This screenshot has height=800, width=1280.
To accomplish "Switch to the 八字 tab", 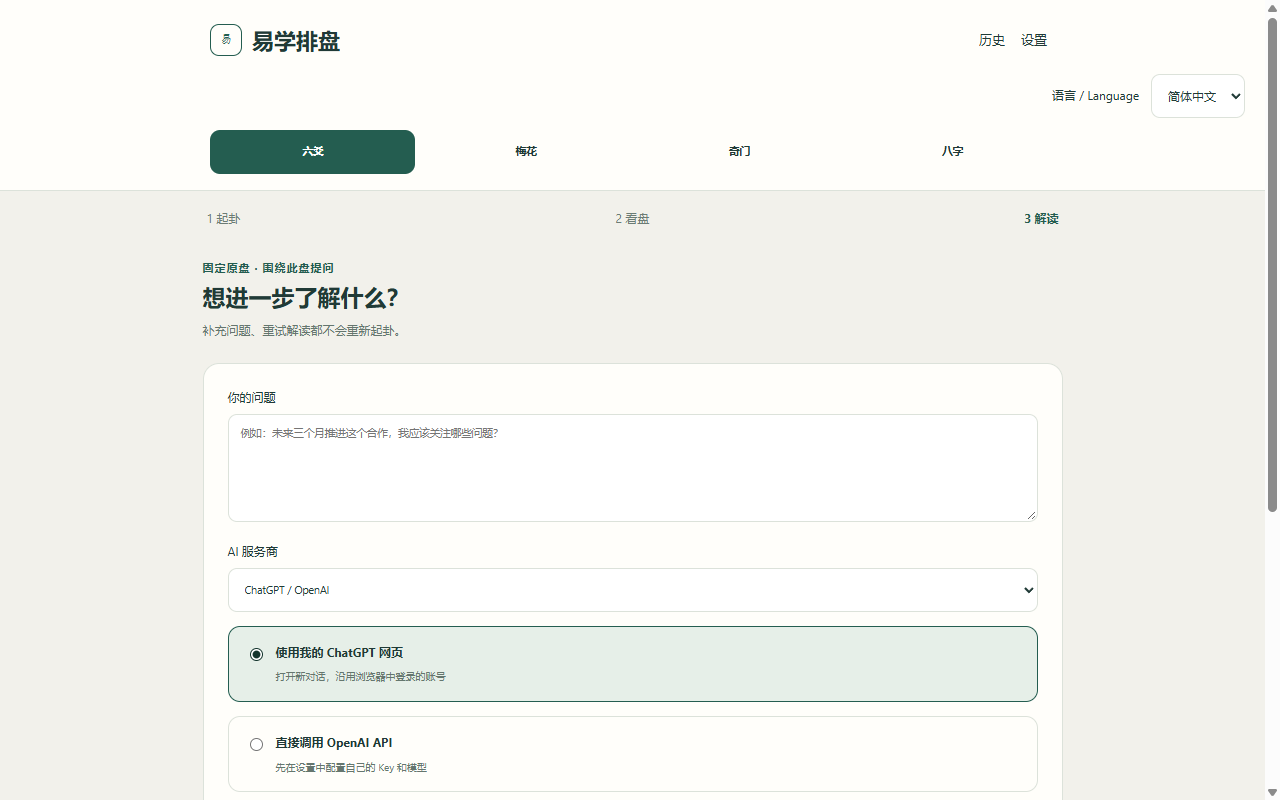I will click(952, 152).
